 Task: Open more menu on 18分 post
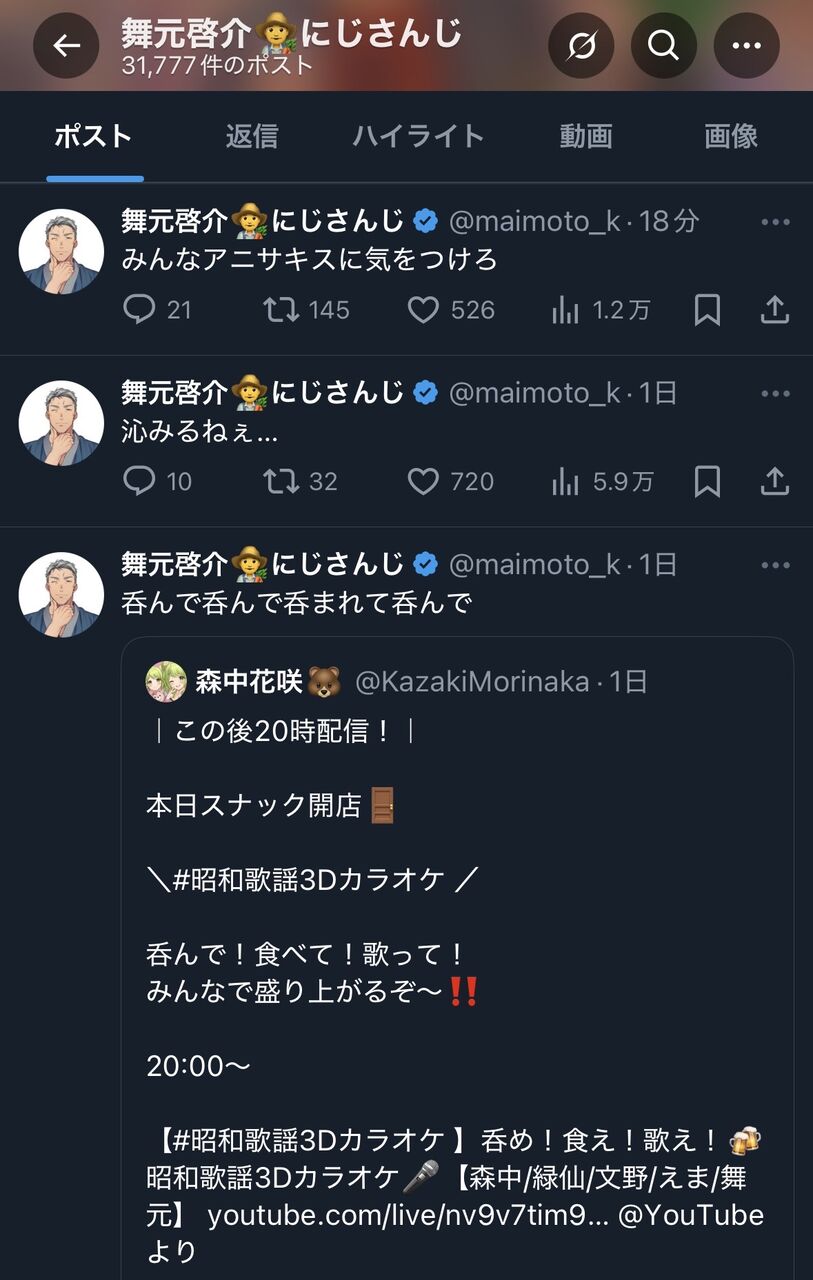coord(776,222)
